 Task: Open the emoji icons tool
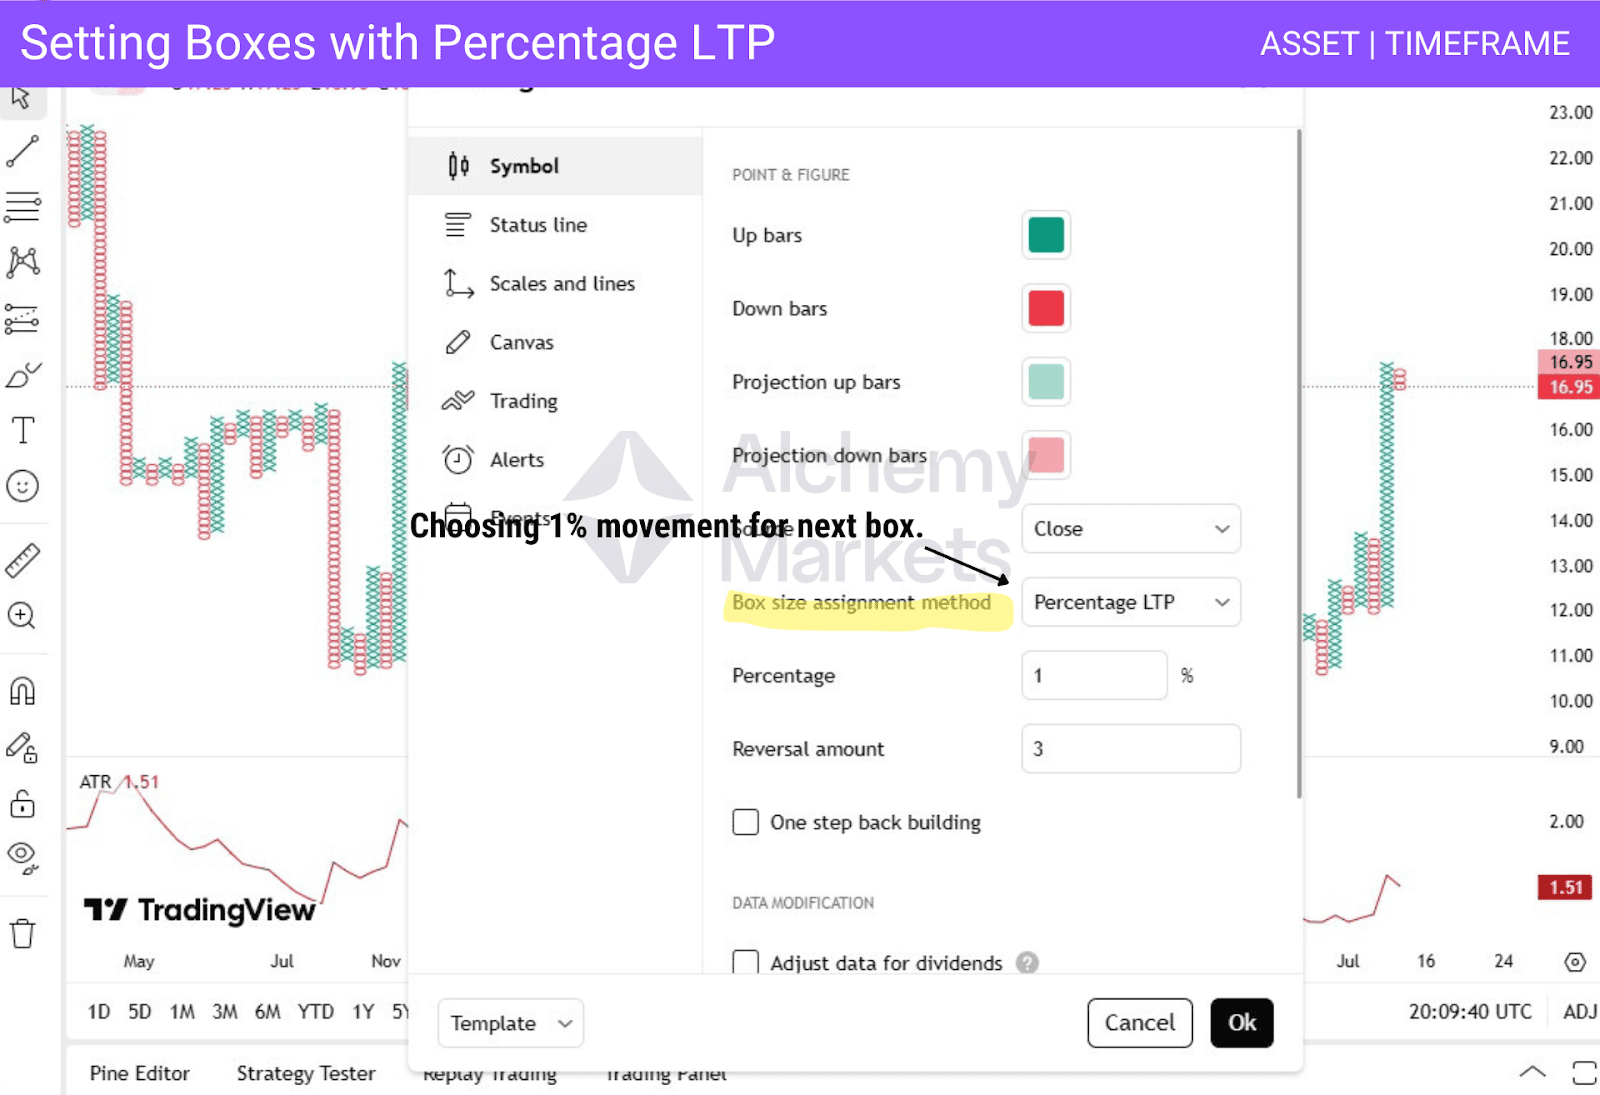(22, 486)
